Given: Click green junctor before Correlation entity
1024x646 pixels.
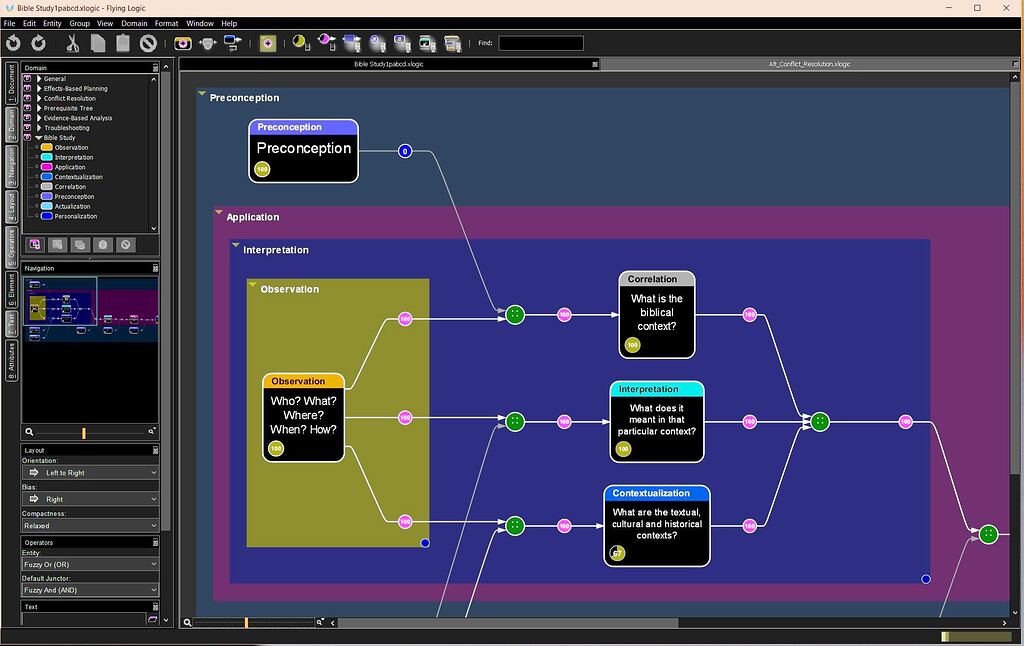Looking at the screenshot, I should (x=515, y=315).
